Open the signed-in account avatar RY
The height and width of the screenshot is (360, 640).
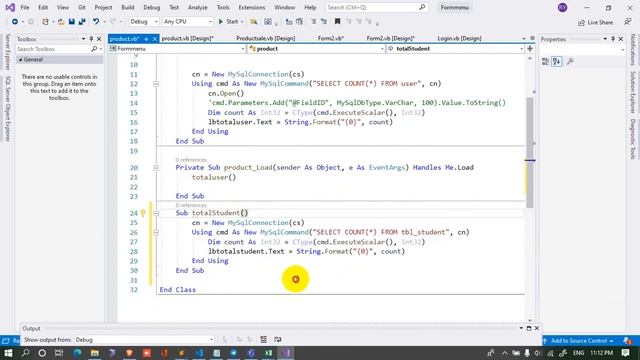click(x=562, y=7)
